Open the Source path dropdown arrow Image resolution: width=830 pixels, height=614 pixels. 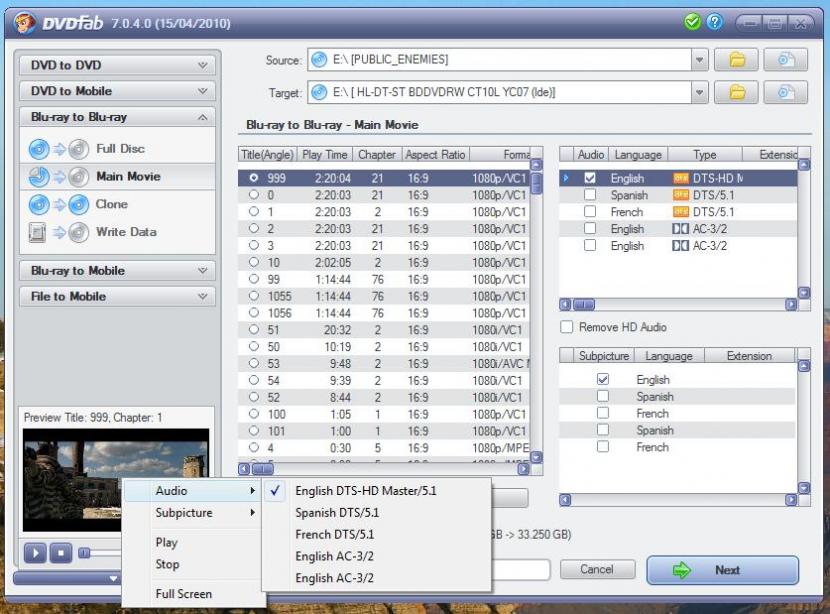pyautogui.click(x=699, y=60)
